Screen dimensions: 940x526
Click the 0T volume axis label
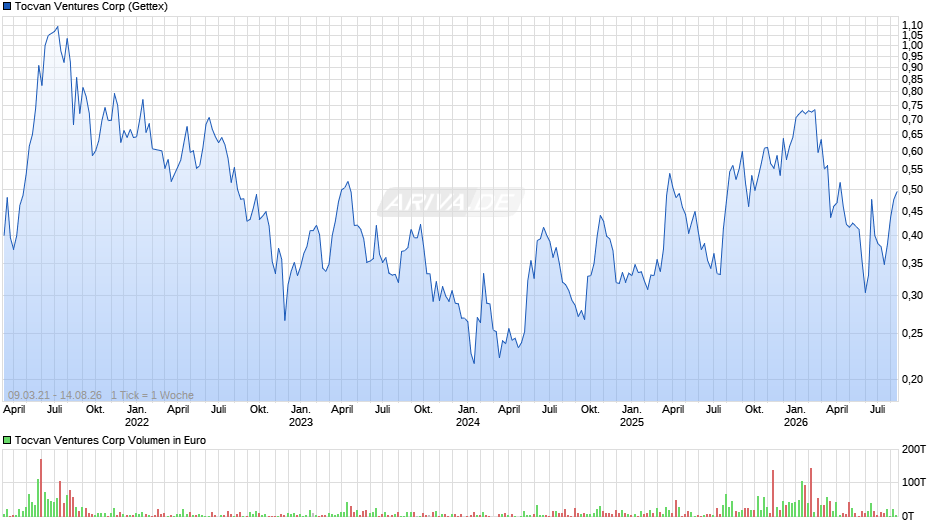(x=908, y=516)
